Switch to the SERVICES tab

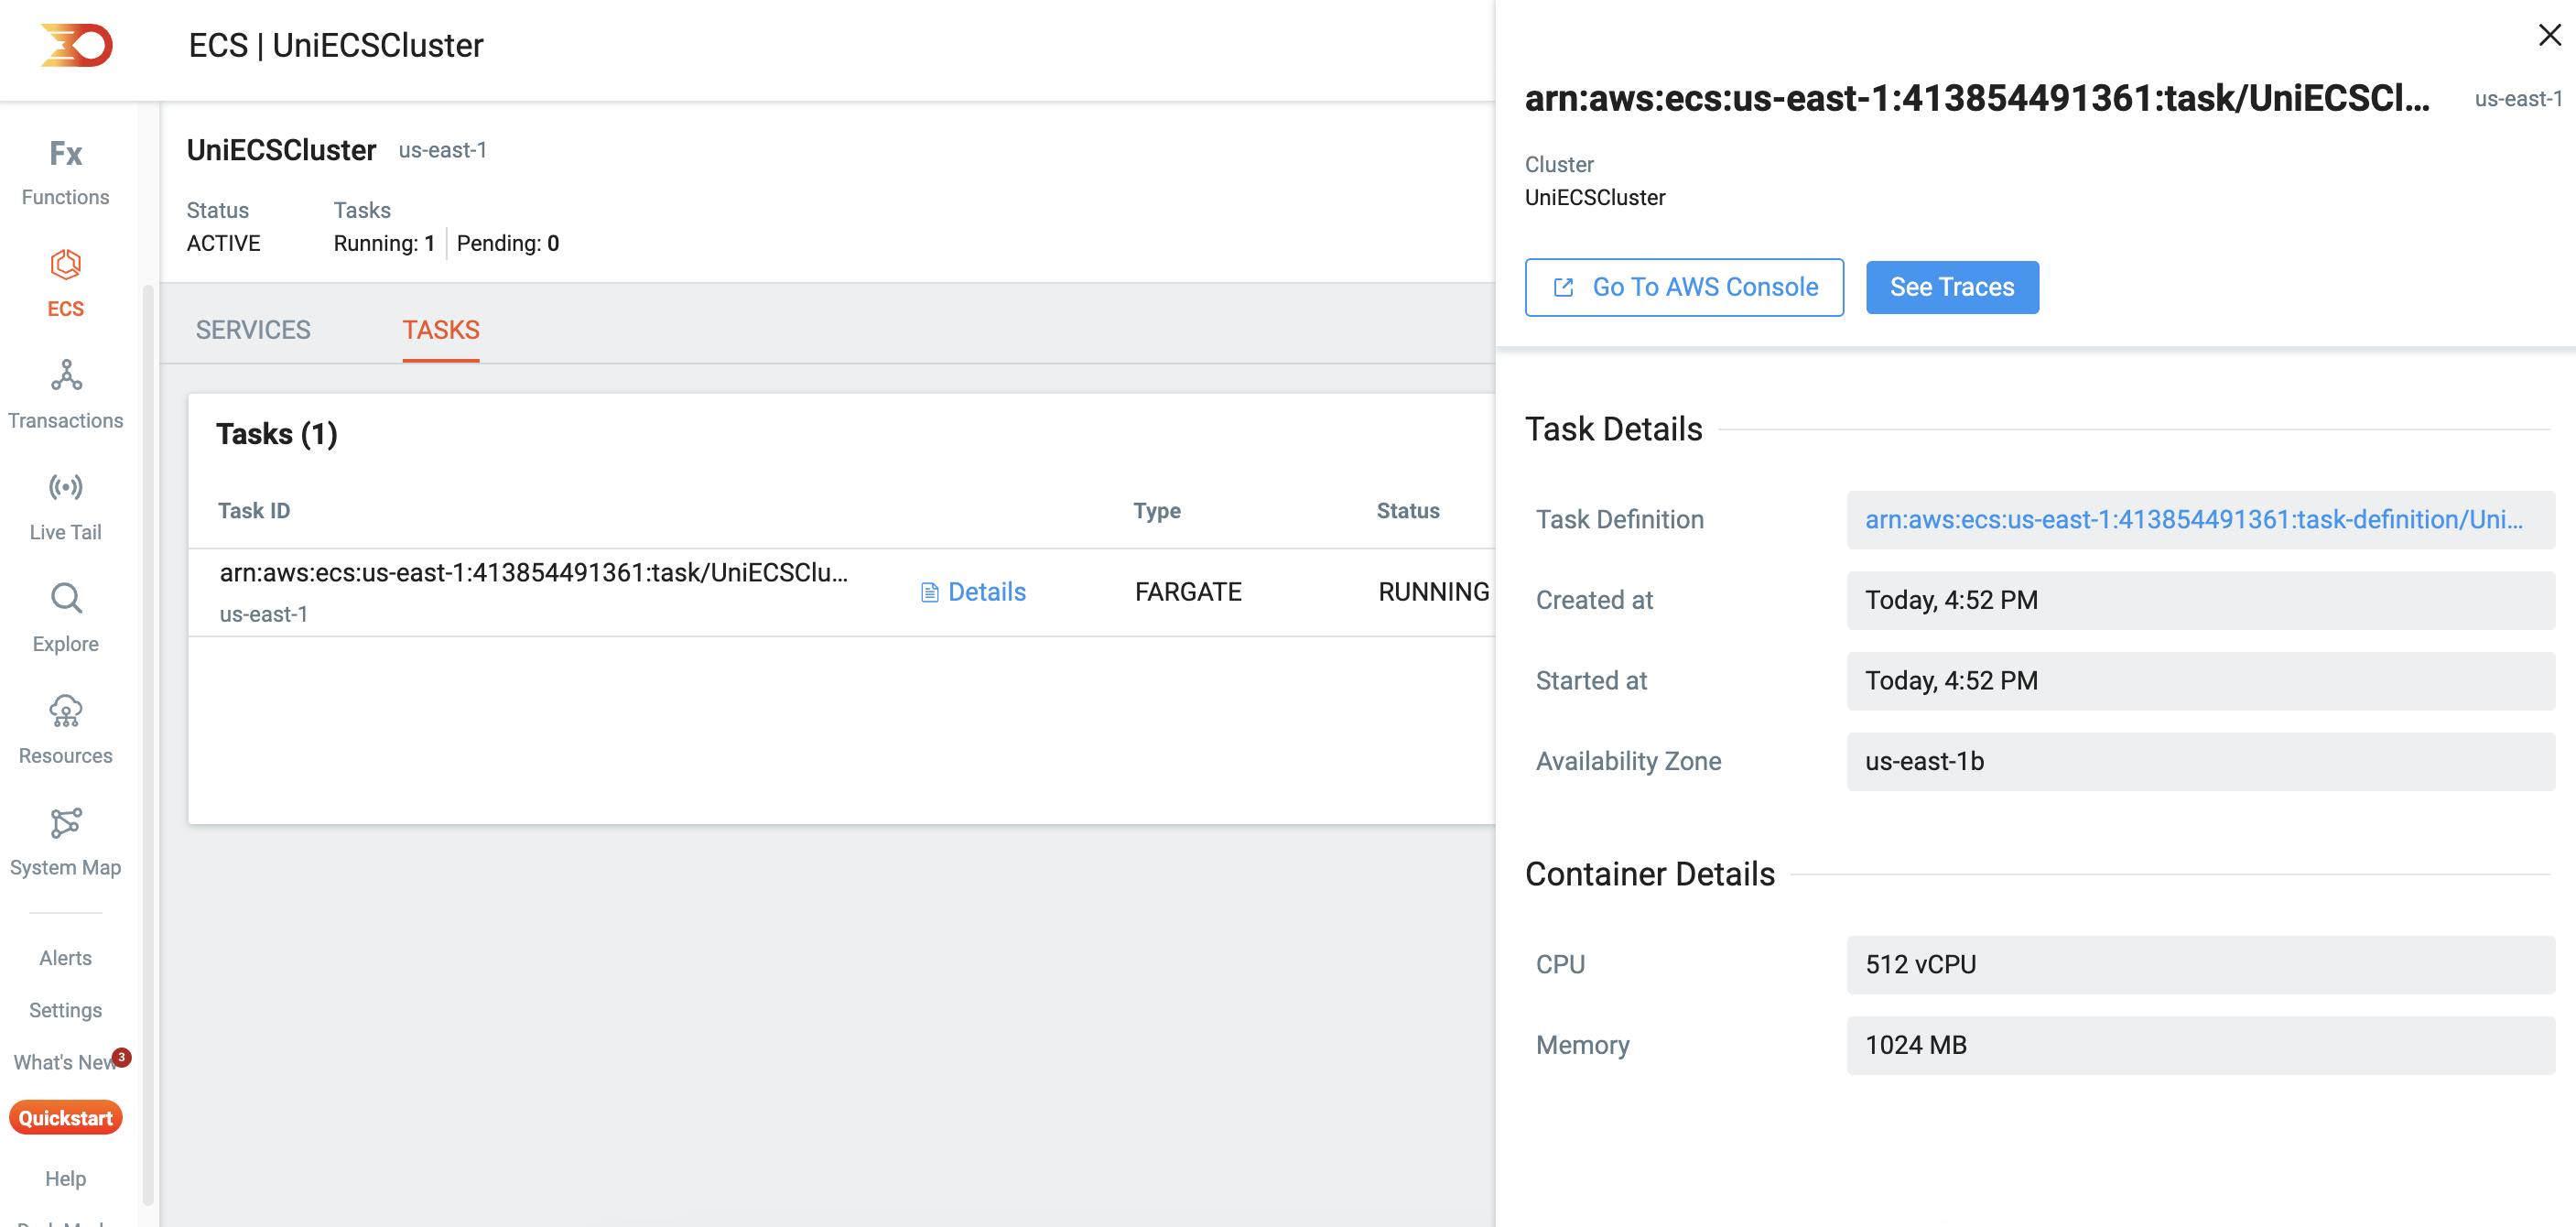click(253, 330)
